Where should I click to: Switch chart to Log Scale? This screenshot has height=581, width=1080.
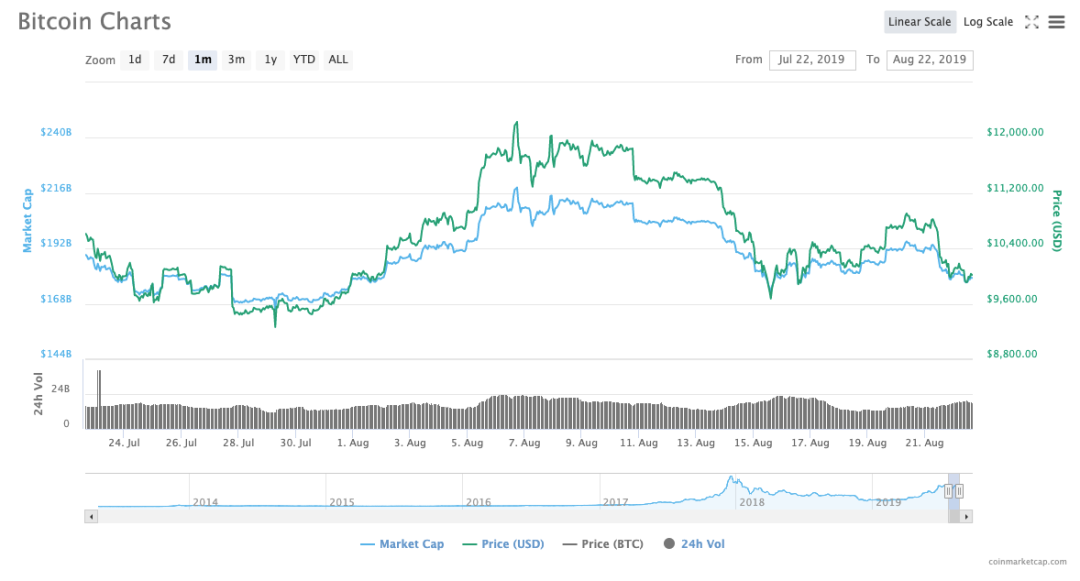pos(988,22)
